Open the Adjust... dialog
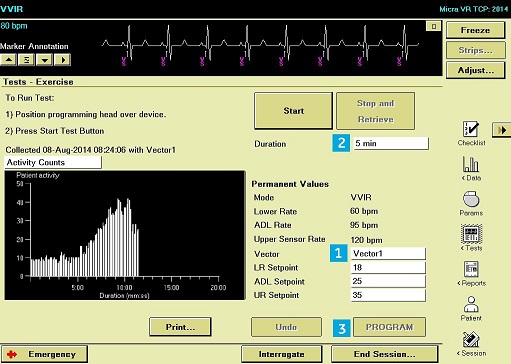511x364 pixels. point(475,70)
